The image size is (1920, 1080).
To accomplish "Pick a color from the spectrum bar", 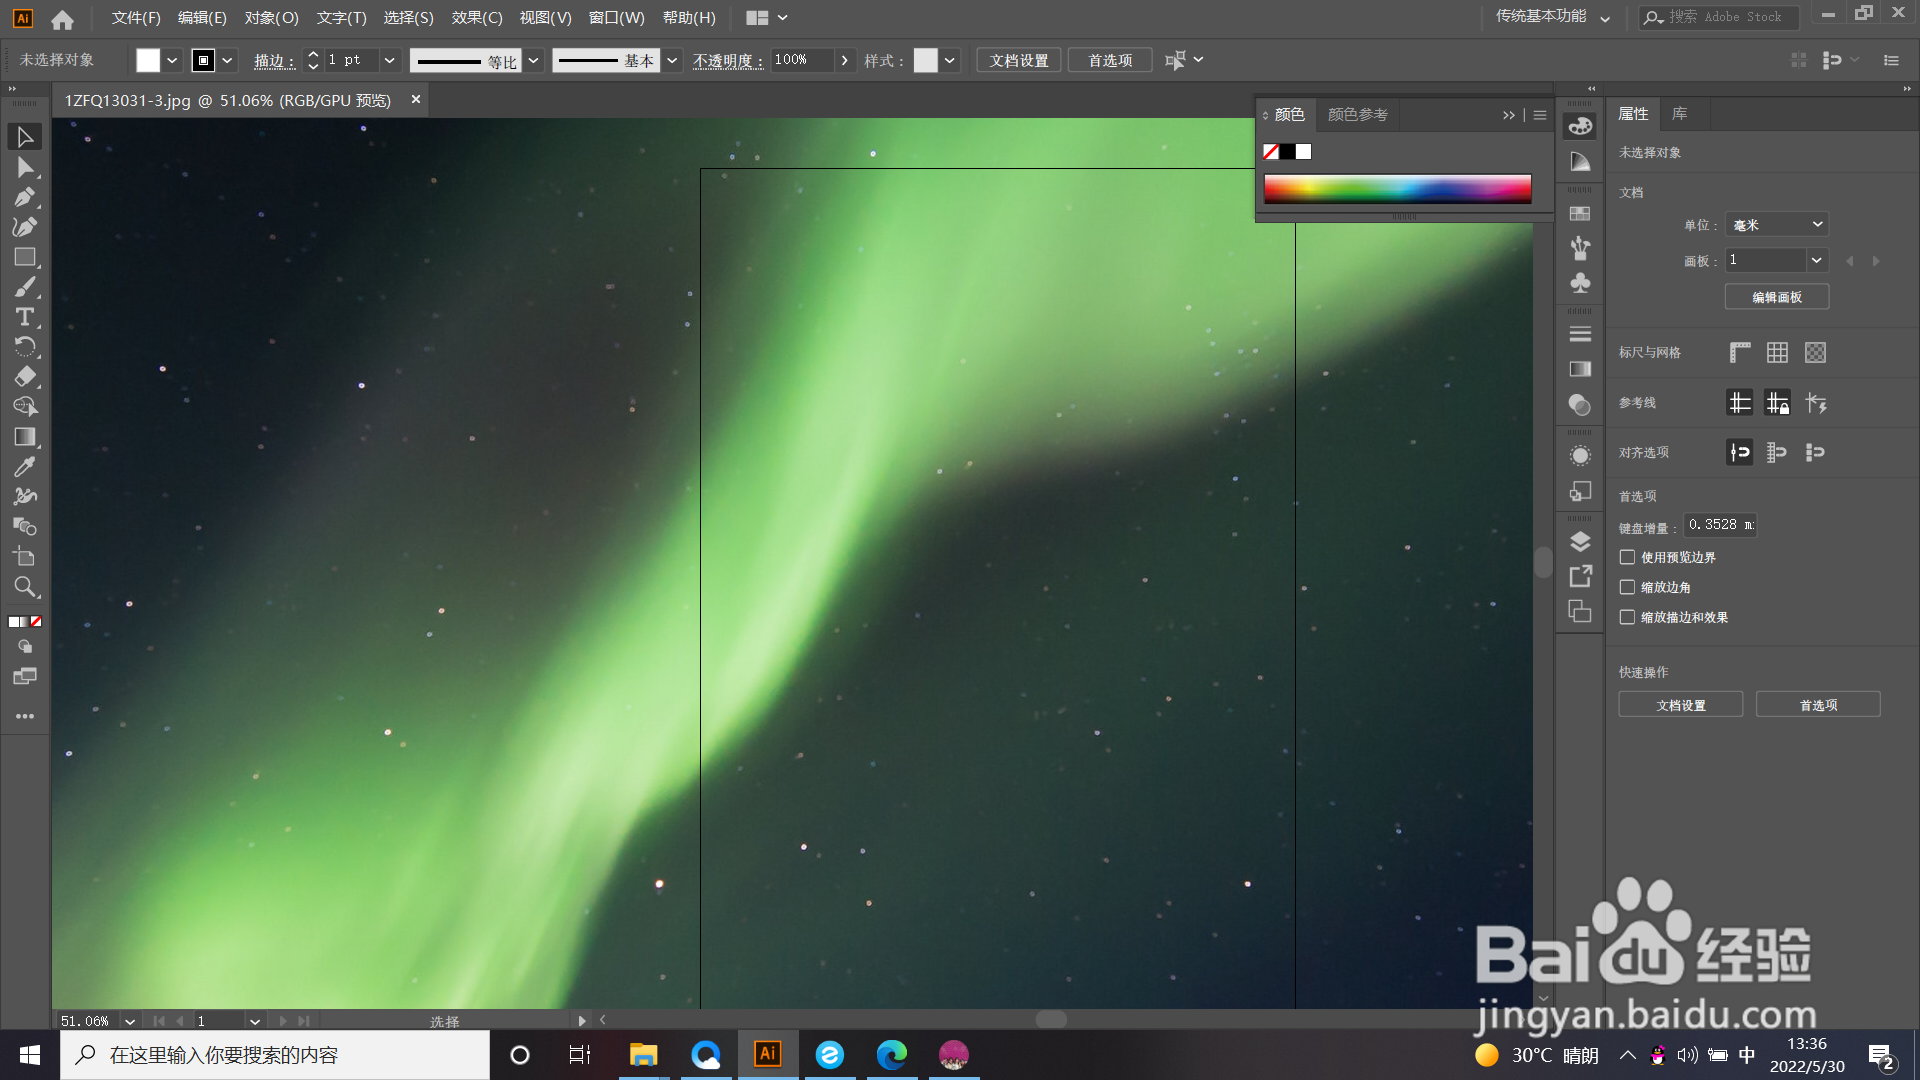I will click(x=1397, y=189).
